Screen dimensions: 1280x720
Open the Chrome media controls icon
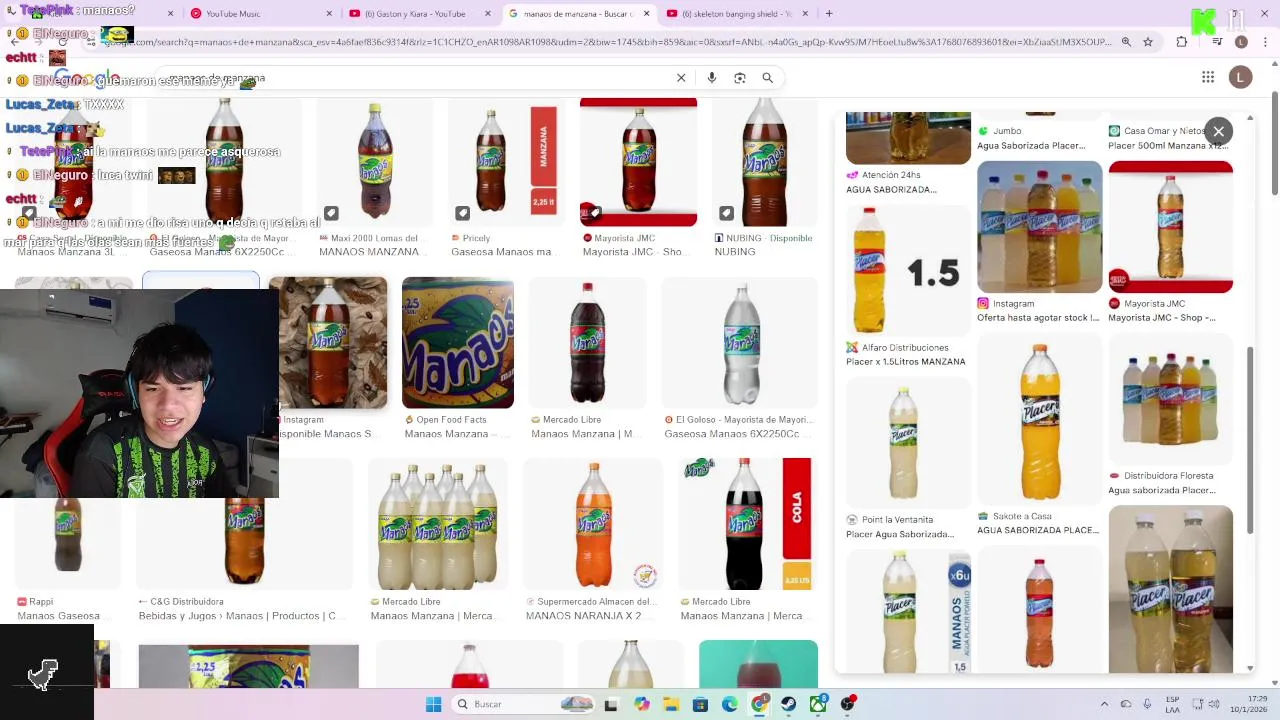pos(1217,42)
